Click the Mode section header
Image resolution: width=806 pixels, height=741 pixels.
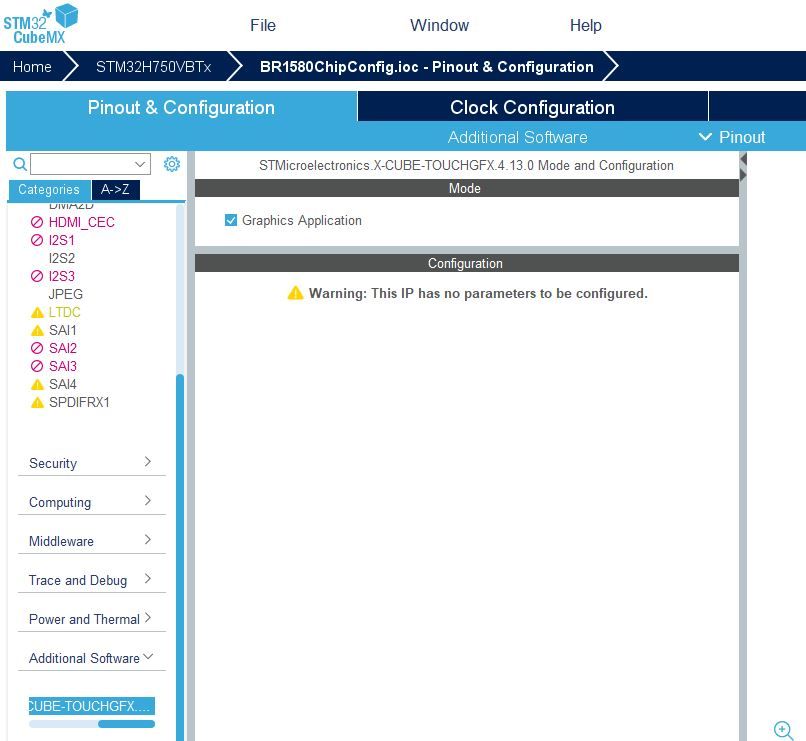pos(466,188)
